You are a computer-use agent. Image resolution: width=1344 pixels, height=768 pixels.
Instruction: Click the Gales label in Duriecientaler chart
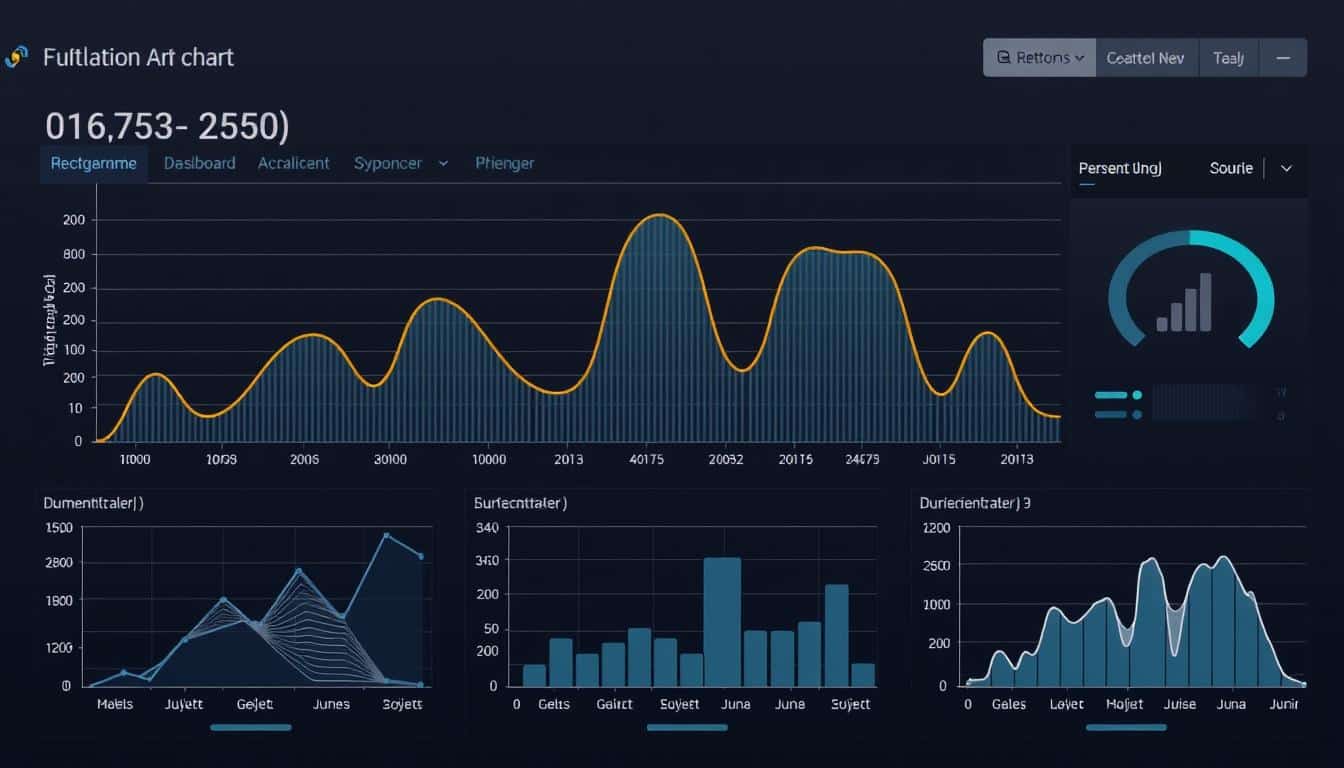point(1009,704)
